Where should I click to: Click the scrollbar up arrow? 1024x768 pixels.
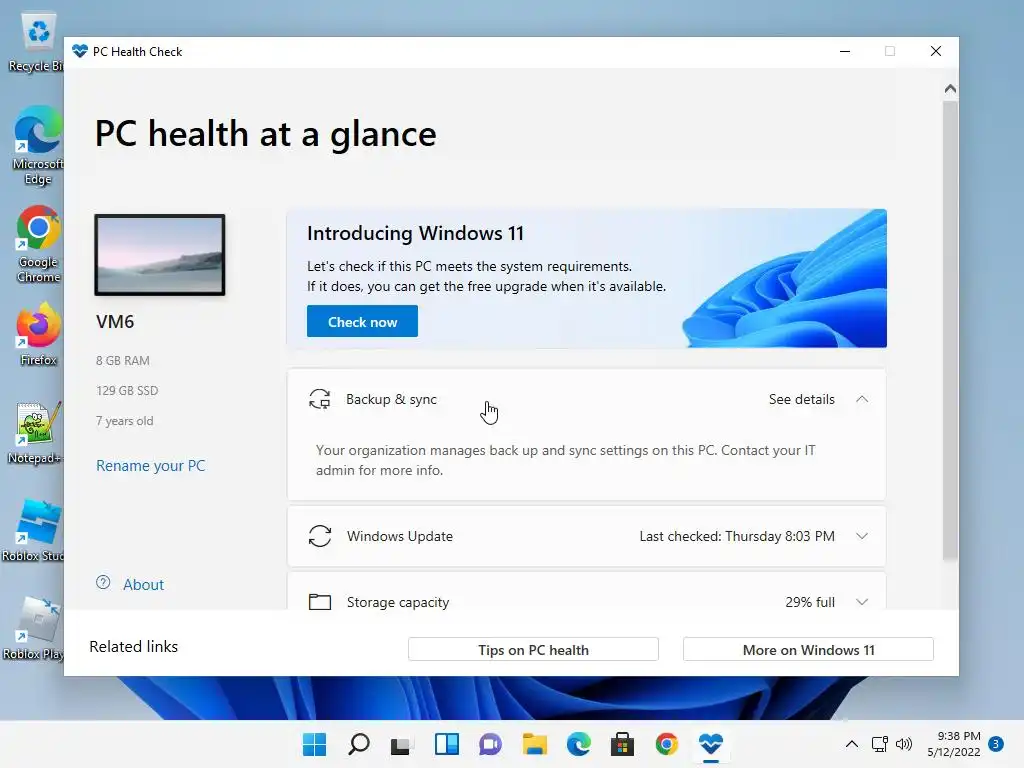pos(950,88)
